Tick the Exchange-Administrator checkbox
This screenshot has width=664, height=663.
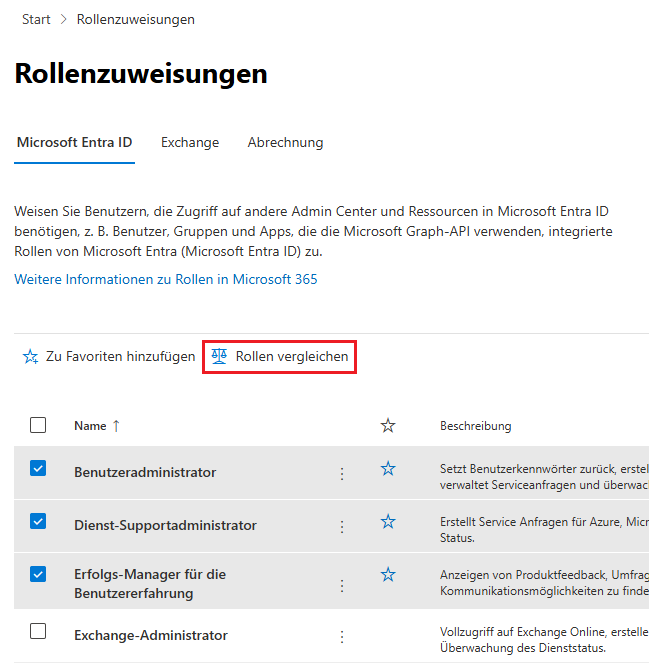pos(38,631)
